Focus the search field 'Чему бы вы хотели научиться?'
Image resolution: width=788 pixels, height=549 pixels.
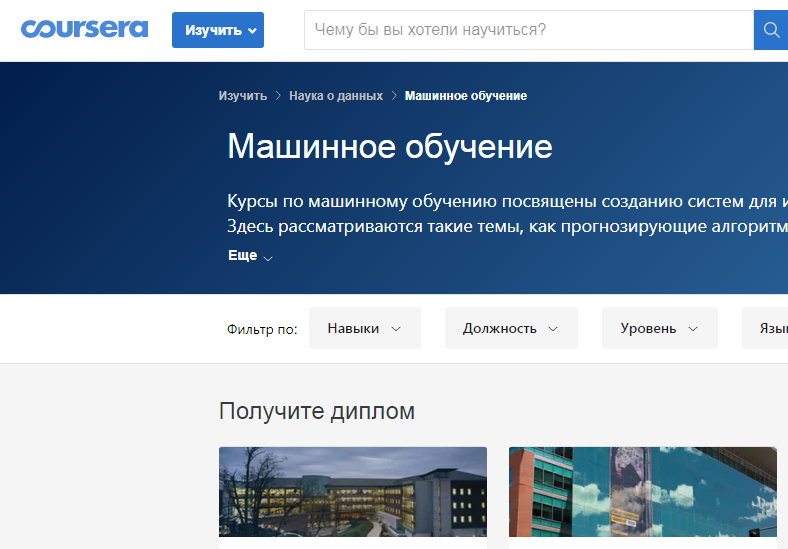(529, 30)
